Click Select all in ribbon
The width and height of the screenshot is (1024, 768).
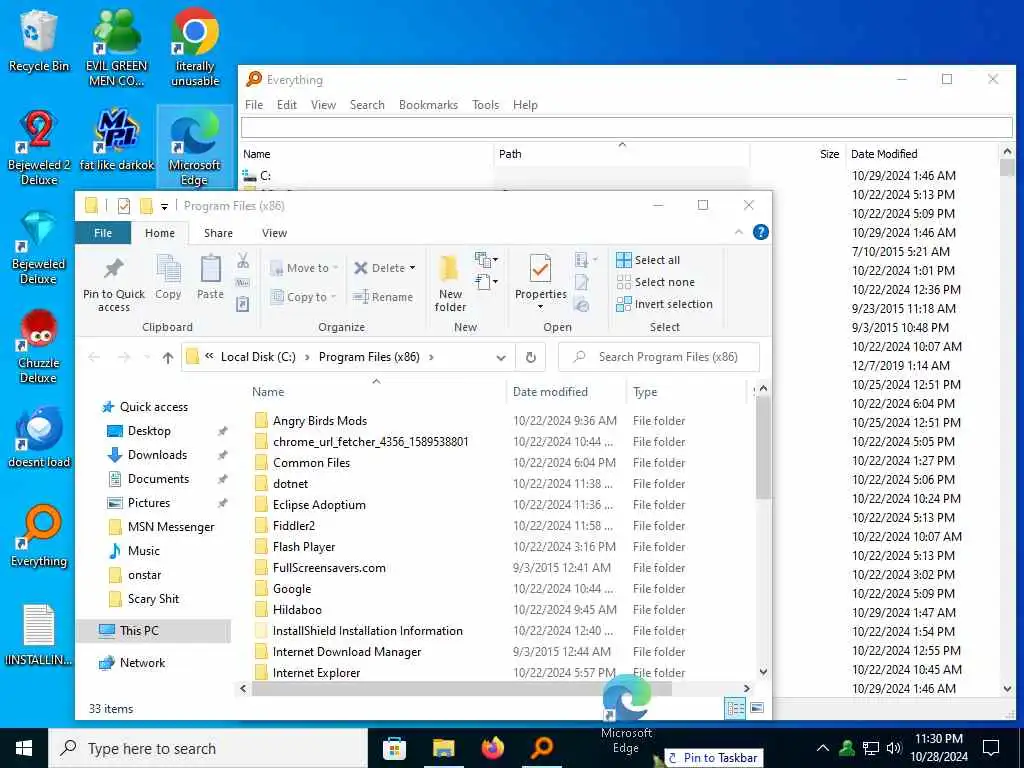(648, 260)
